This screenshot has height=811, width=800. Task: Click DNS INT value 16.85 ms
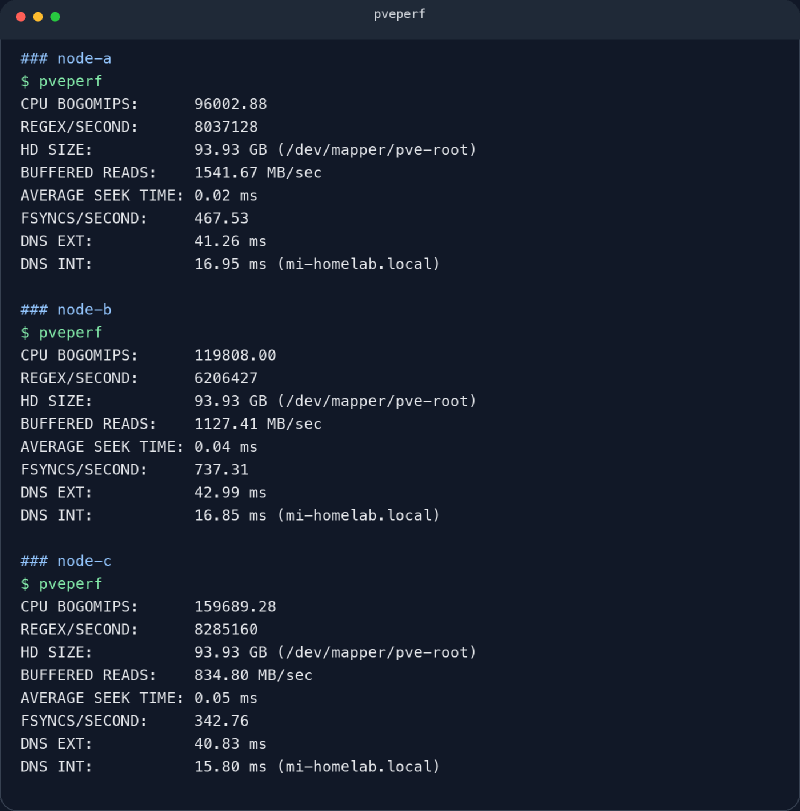(x=231, y=516)
